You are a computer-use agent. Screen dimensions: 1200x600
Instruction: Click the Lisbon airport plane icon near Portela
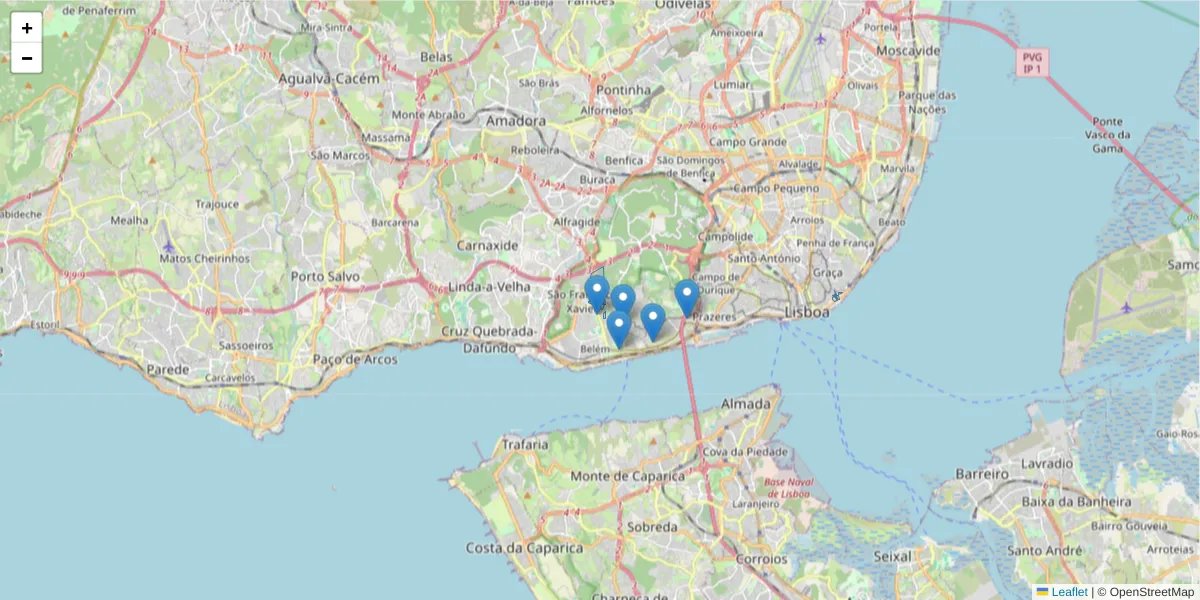[821, 39]
